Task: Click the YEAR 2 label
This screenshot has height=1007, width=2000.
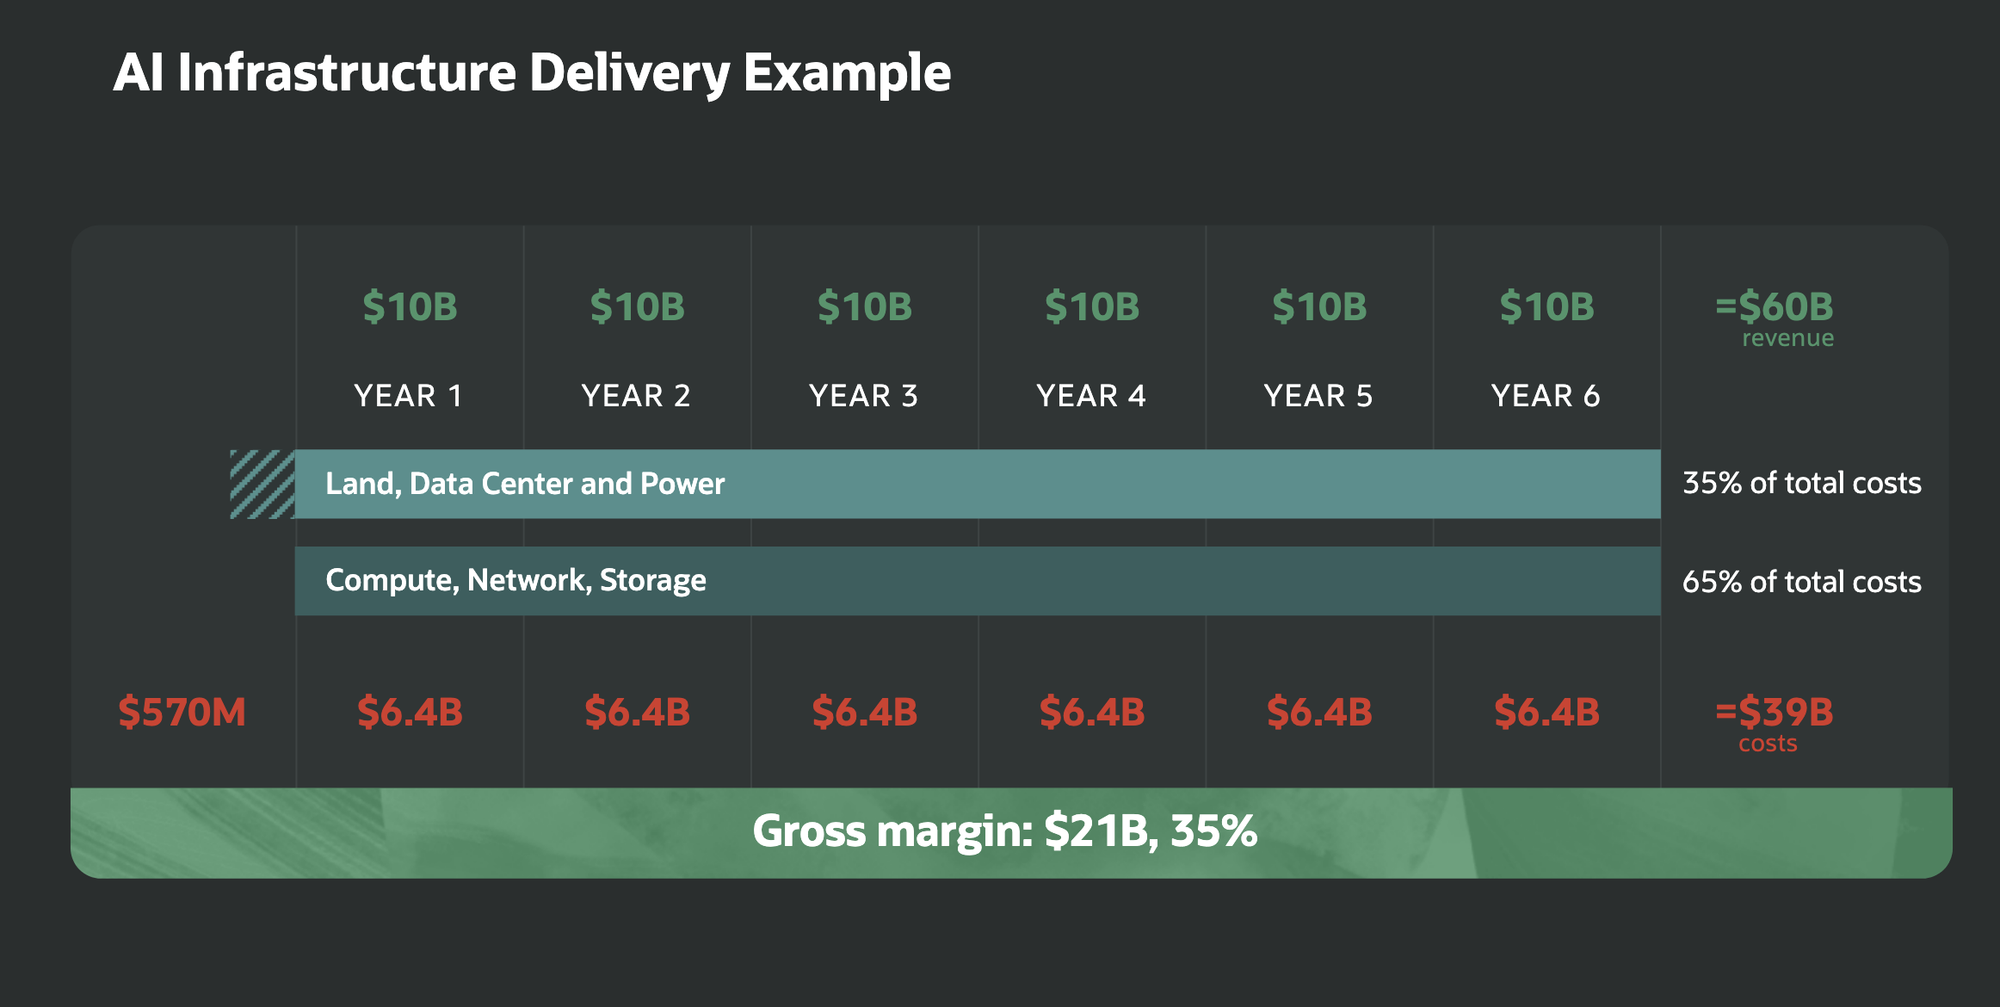Action: click(x=636, y=396)
